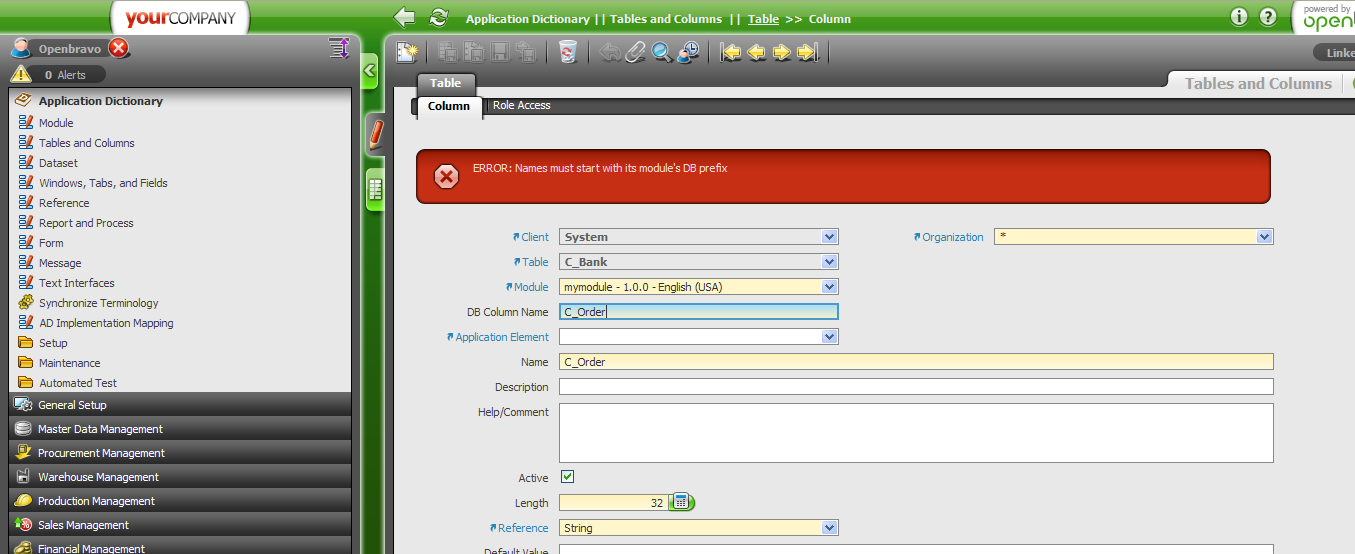Click the save and next toolbar icon

pyautogui.click(x=526, y=52)
